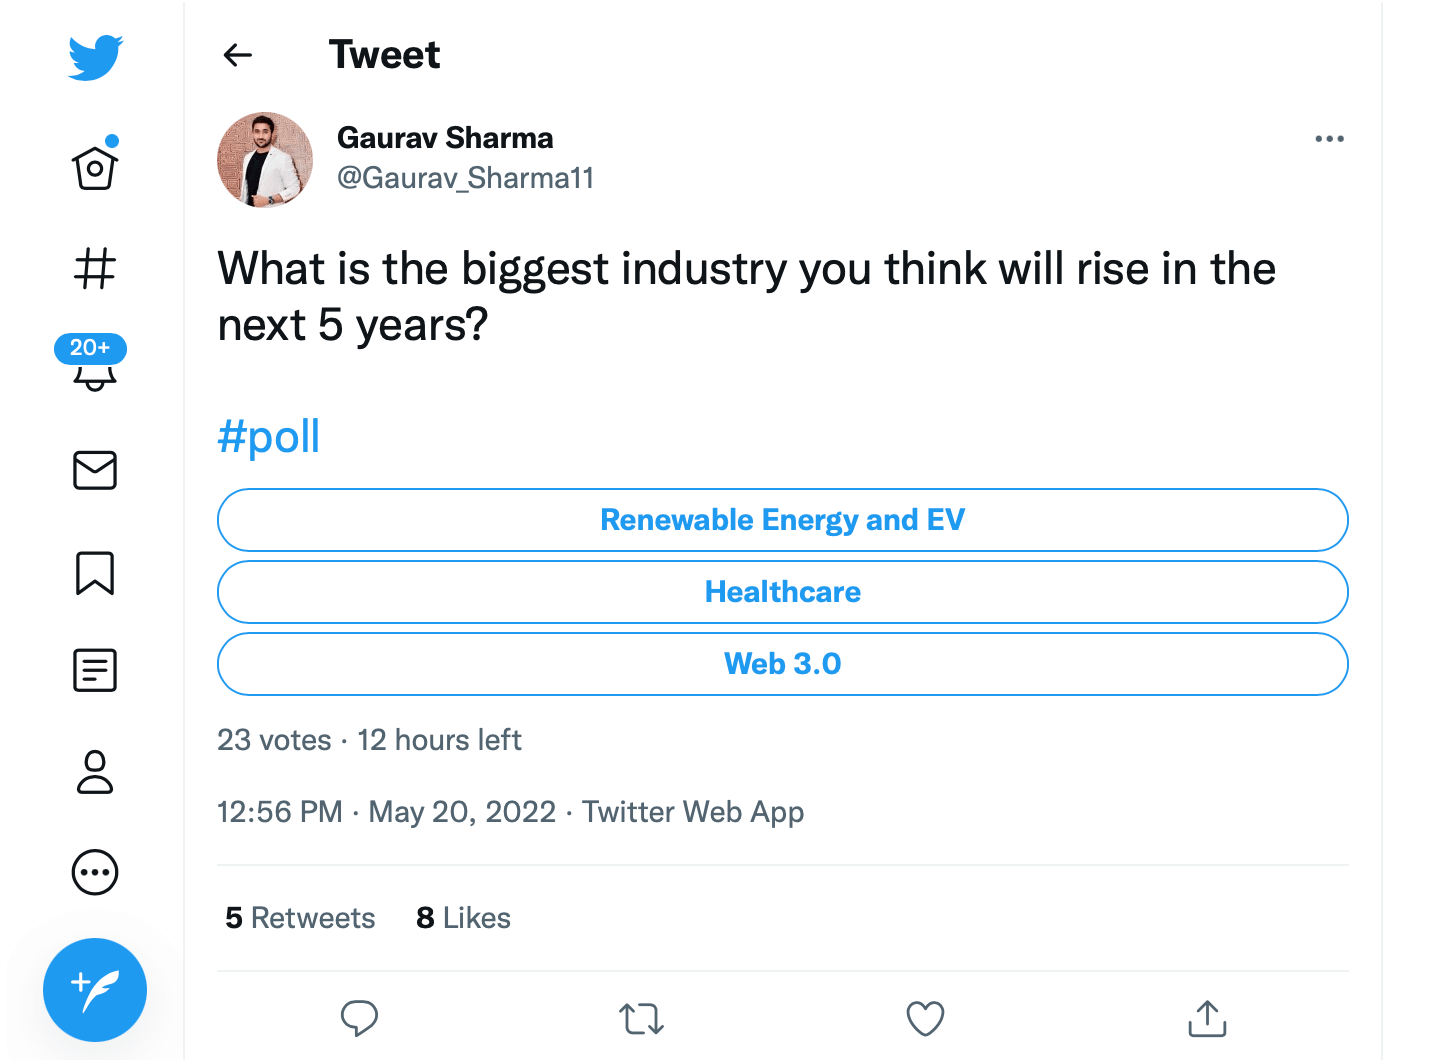Open the compose new Tweet button
Viewport: 1430px width, 1060px height.
pyautogui.click(x=95, y=990)
